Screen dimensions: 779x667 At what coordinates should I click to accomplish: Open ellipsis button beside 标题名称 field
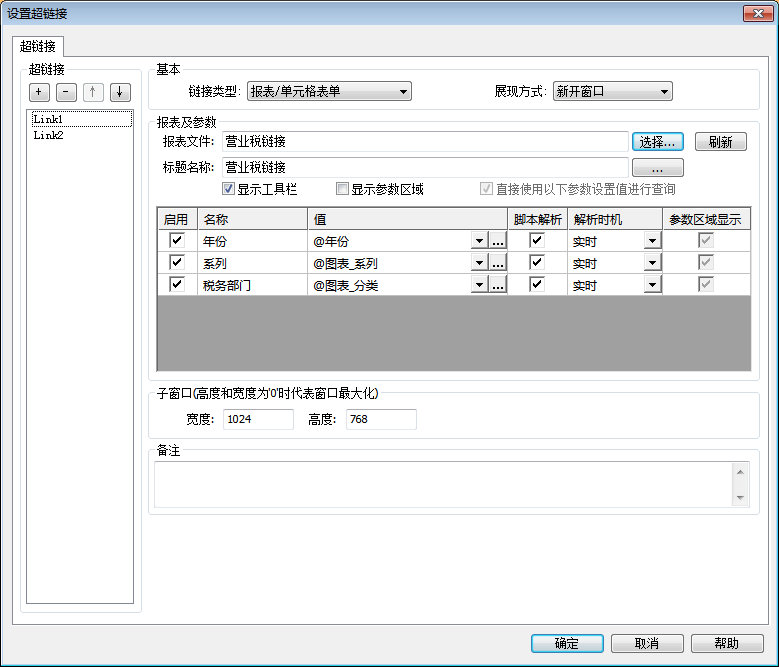click(657, 167)
